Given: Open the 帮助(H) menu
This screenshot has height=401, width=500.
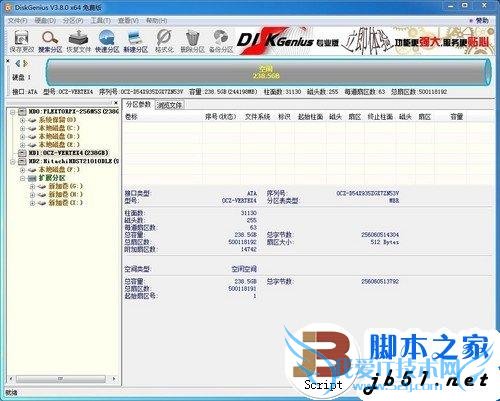Looking at the screenshot, I should 156,21.
